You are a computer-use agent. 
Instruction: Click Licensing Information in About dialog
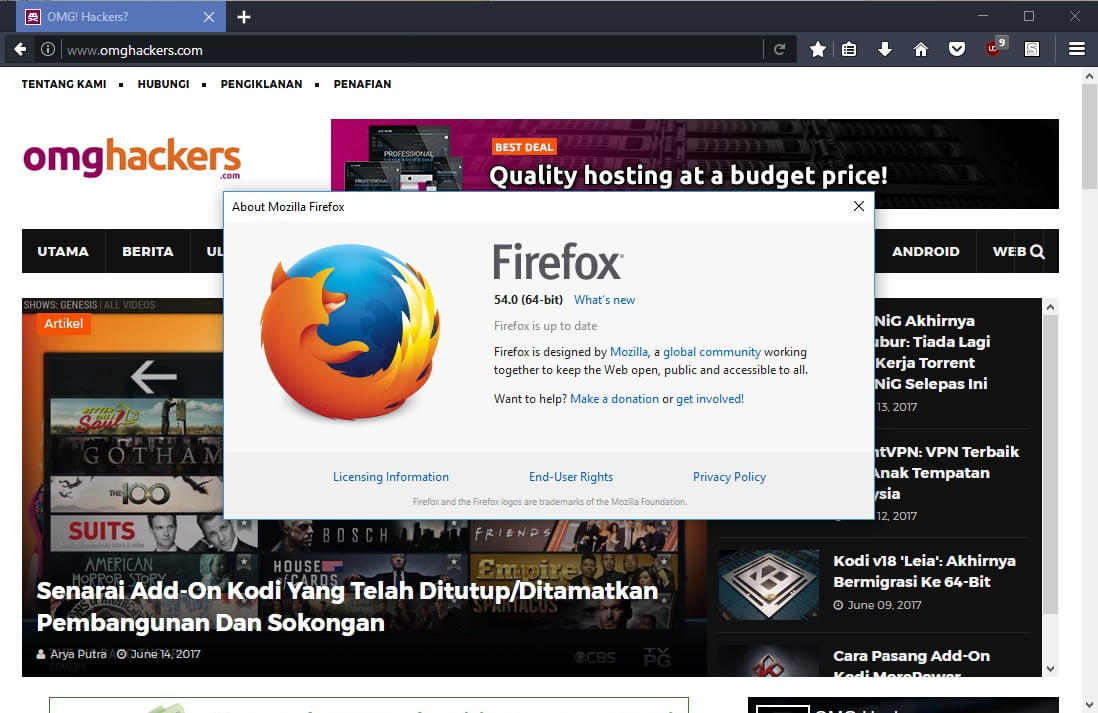click(x=391, y=477)
